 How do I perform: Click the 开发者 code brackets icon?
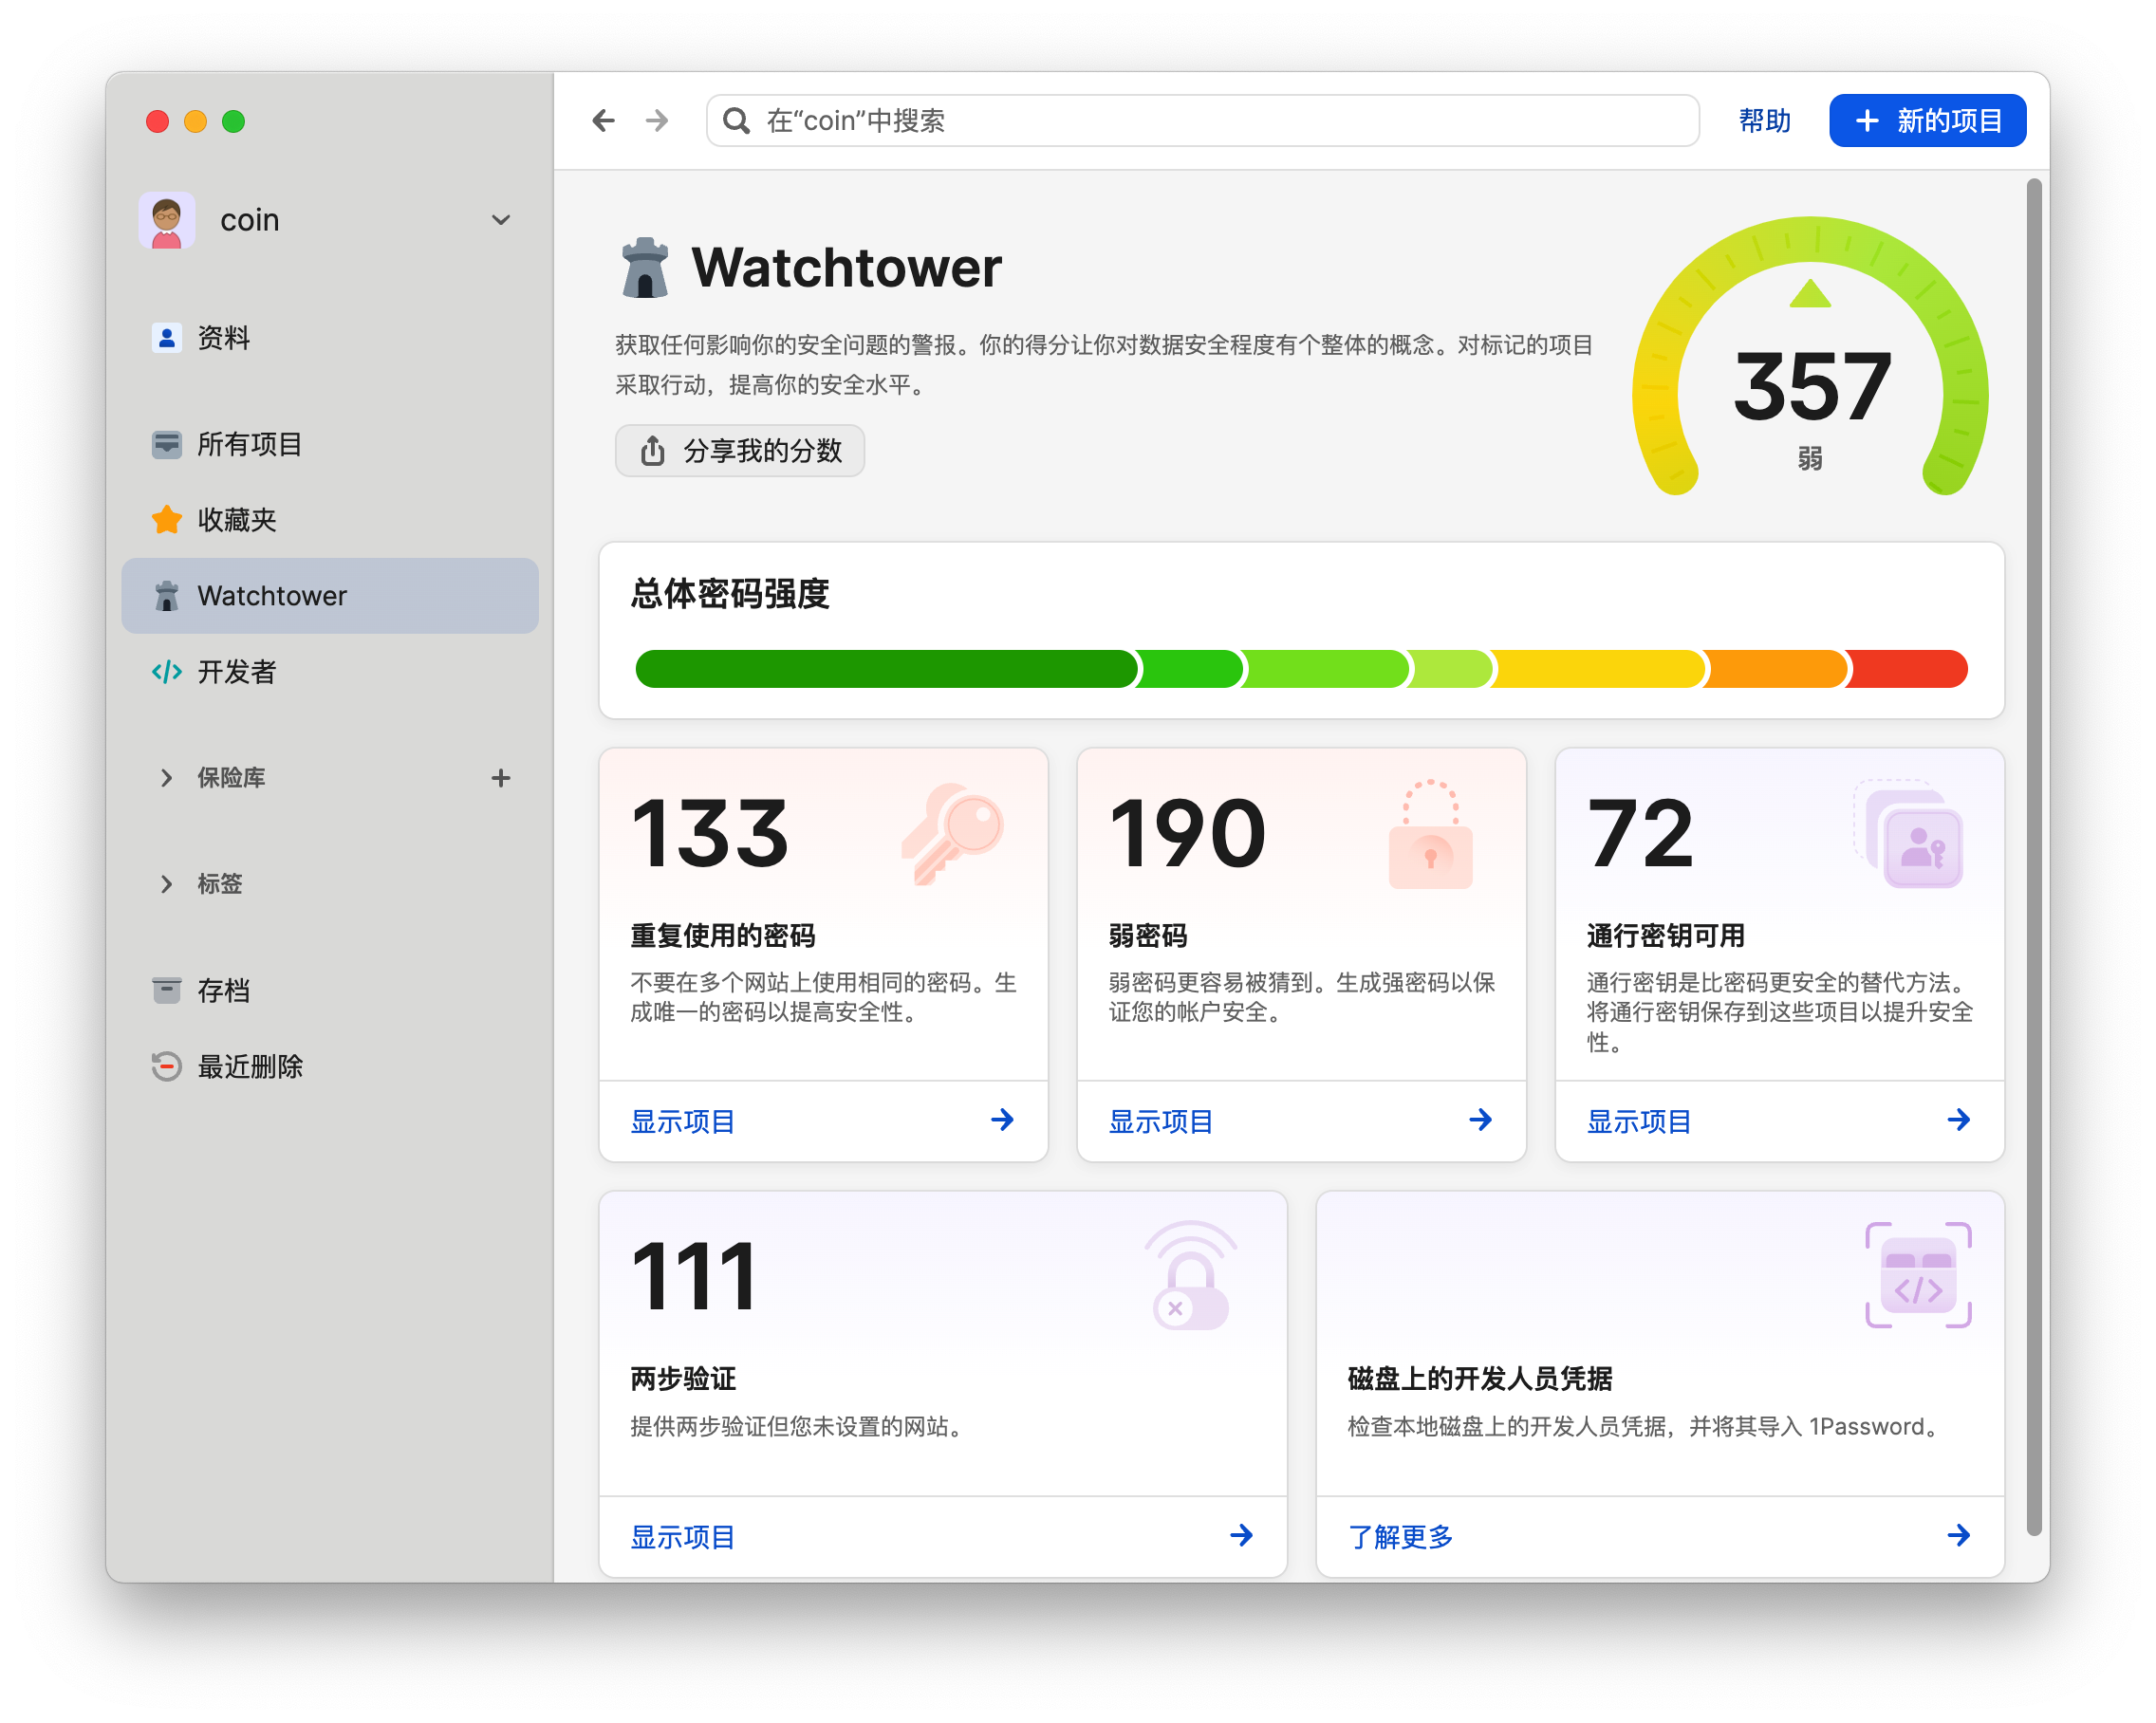click(166, 672)
